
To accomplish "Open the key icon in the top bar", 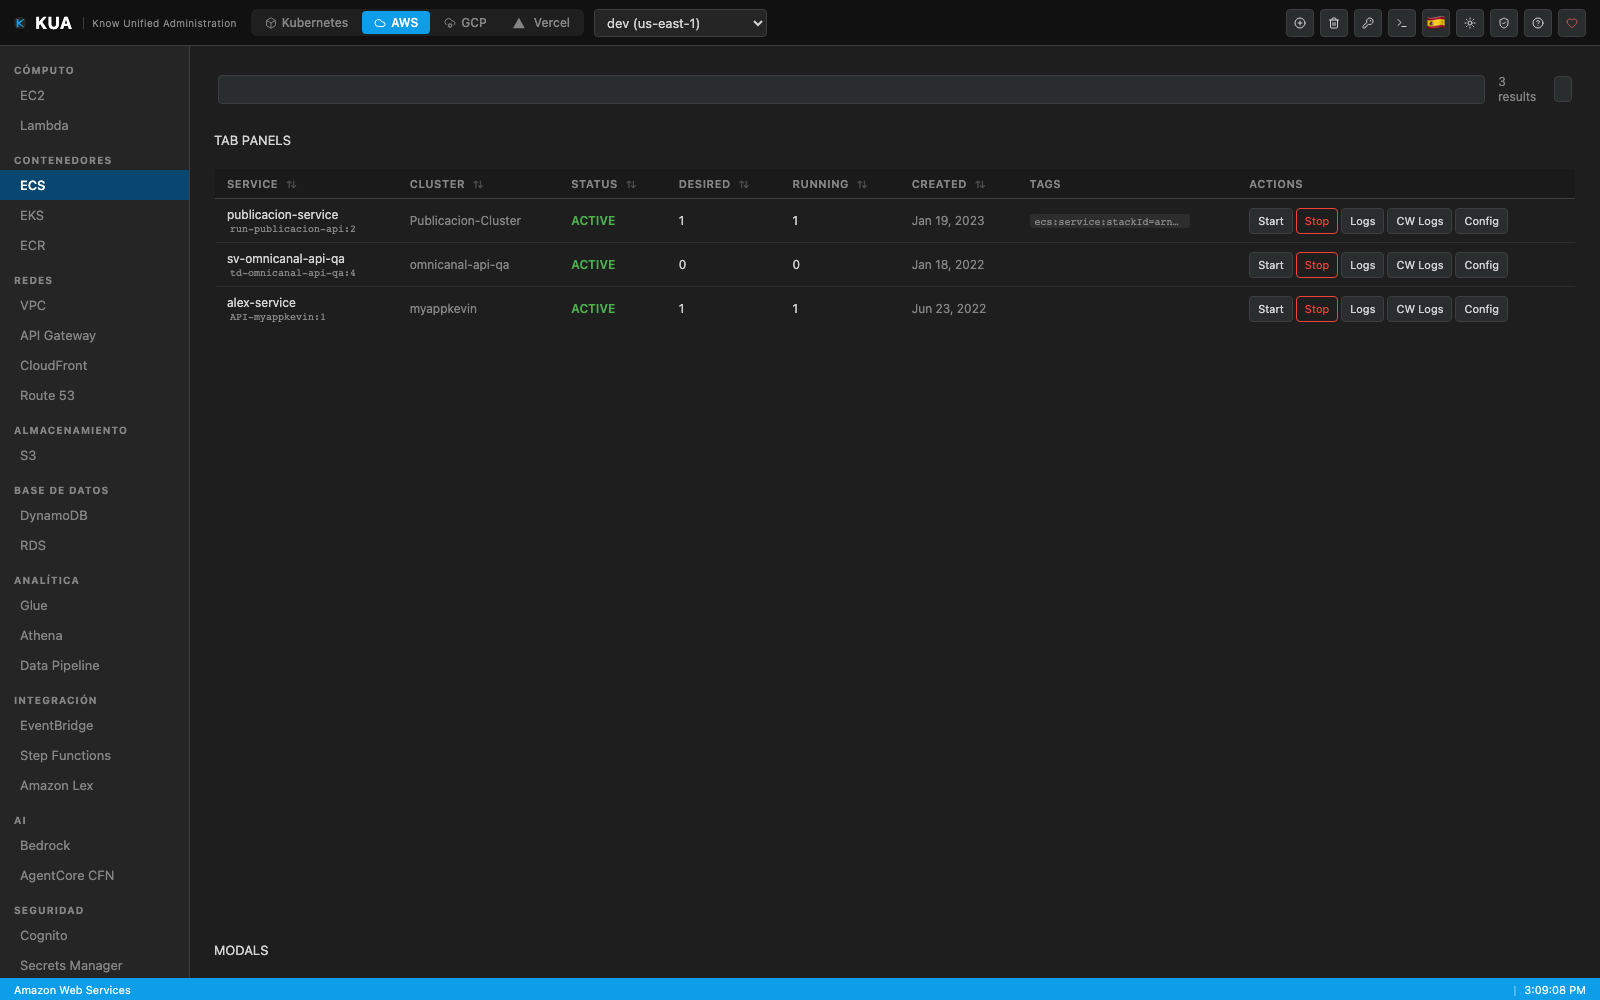I will pos(1368,23).
